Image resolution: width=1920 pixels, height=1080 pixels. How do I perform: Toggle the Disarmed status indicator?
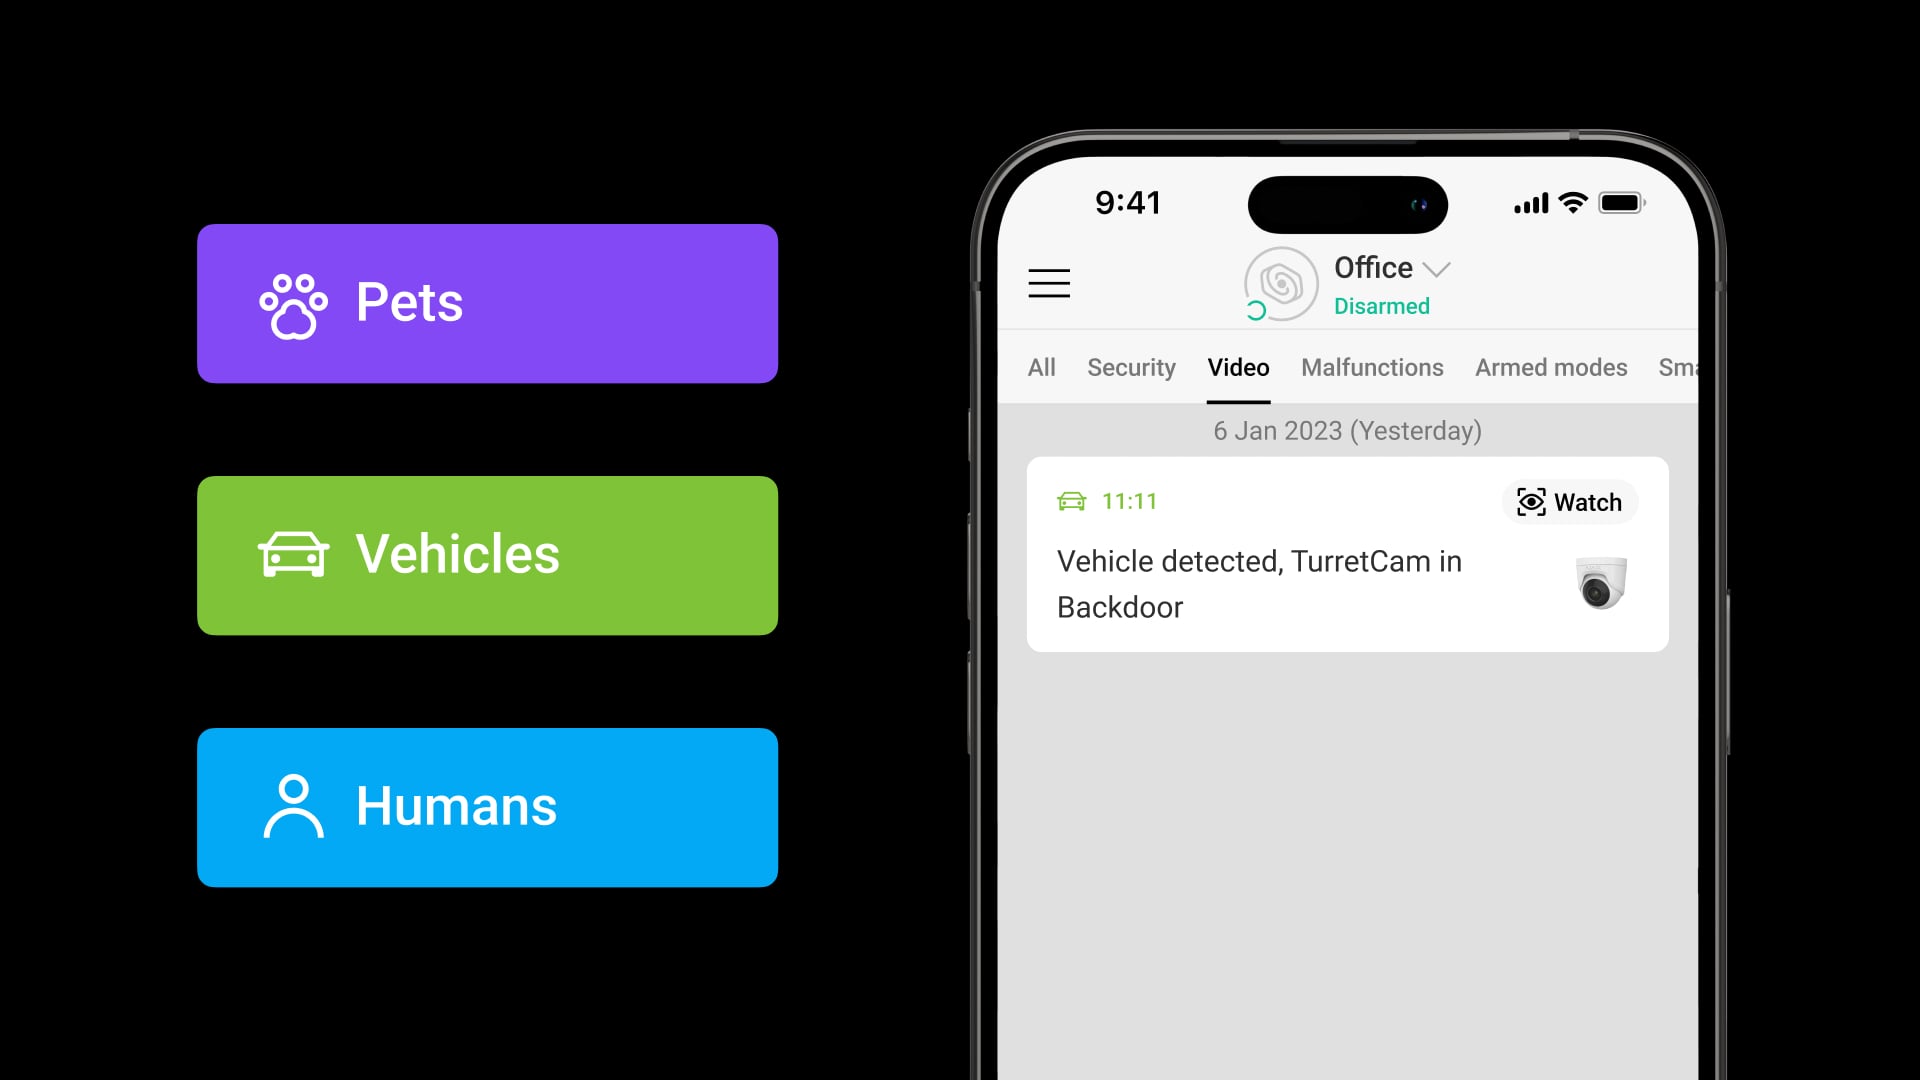pyautogui.click(x=1381, y=305)
